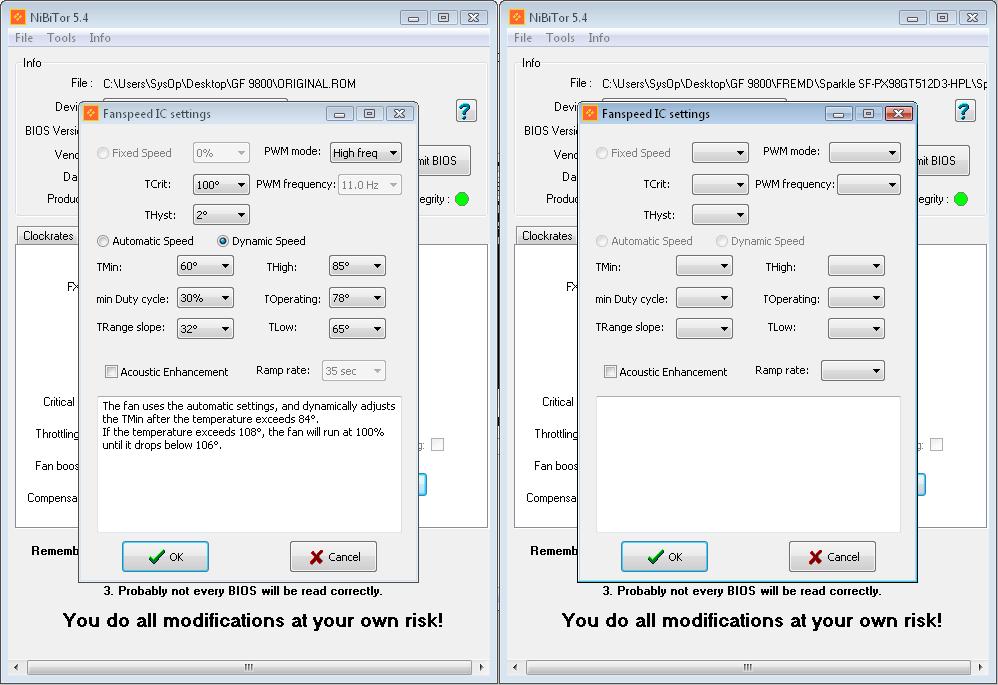Select Dynamic Speed in left dialog
The image size is (998, 685).
coord(262,241)
